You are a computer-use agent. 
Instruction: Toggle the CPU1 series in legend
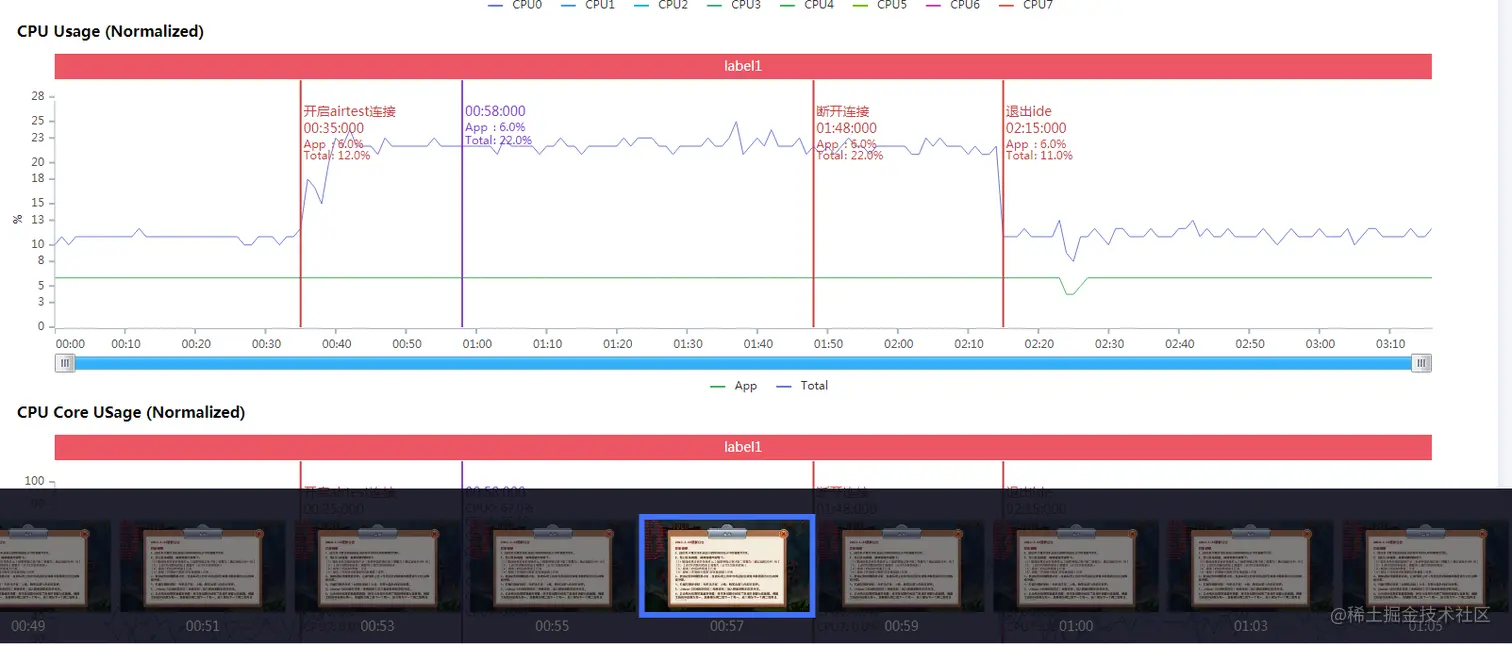coord(587,5)
